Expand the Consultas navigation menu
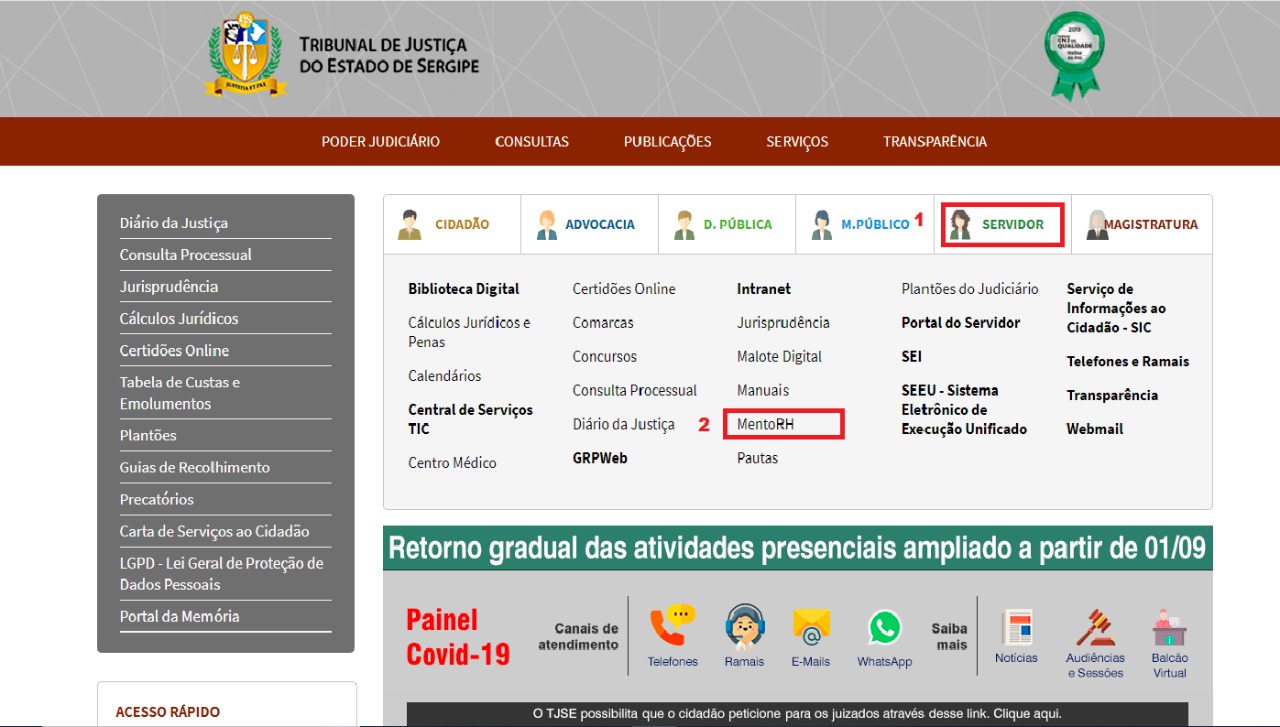 [531, 142]
